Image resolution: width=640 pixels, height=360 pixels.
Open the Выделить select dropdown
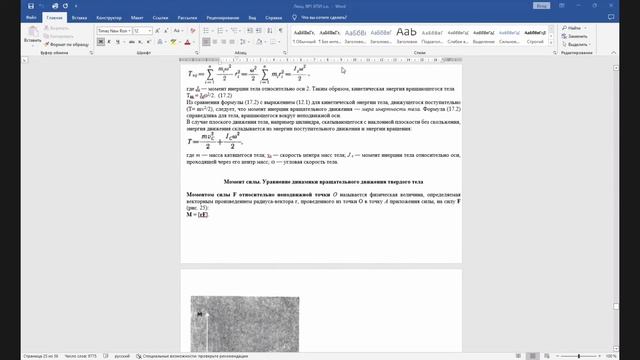pos(576,44)
